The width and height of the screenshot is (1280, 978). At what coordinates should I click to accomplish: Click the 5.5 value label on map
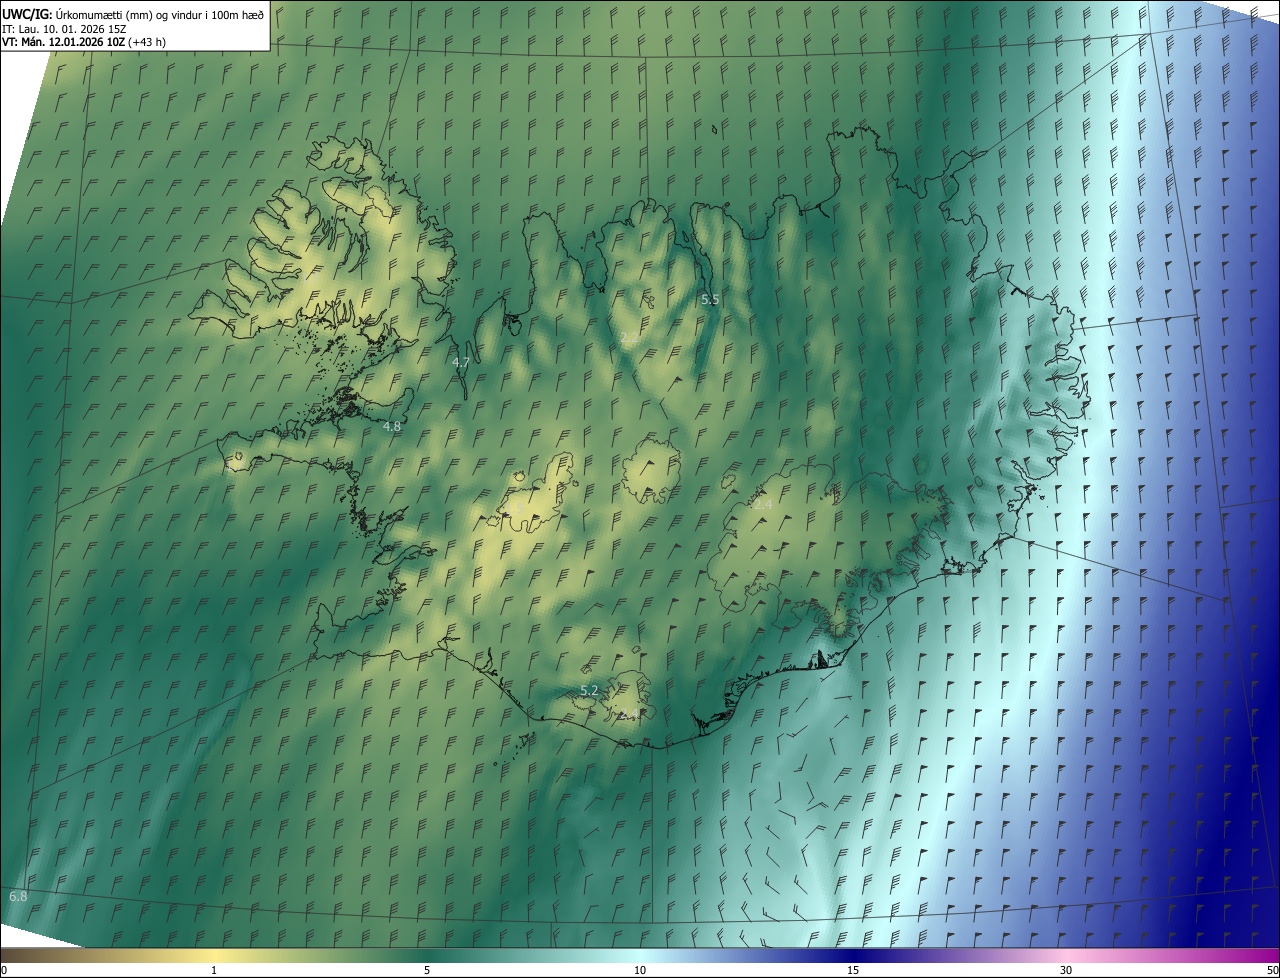(710, 299)
